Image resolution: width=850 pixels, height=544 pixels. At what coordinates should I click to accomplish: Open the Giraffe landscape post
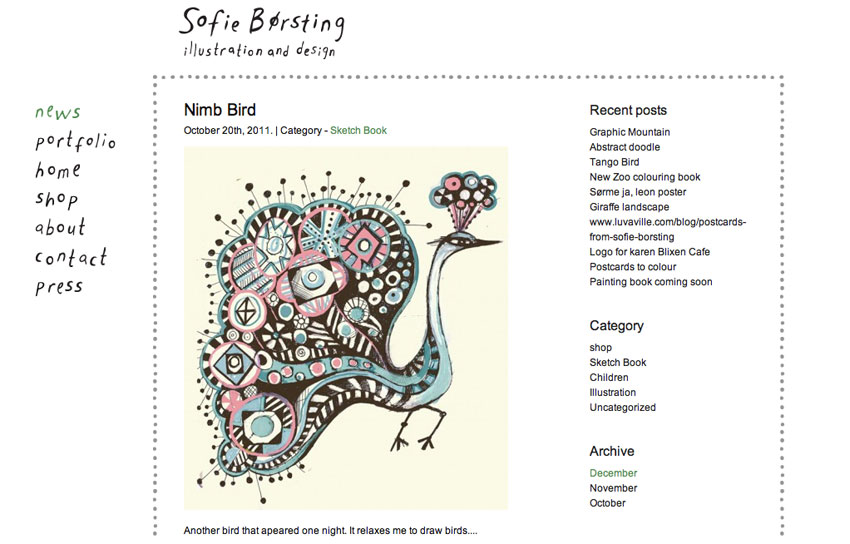(629, 207)
